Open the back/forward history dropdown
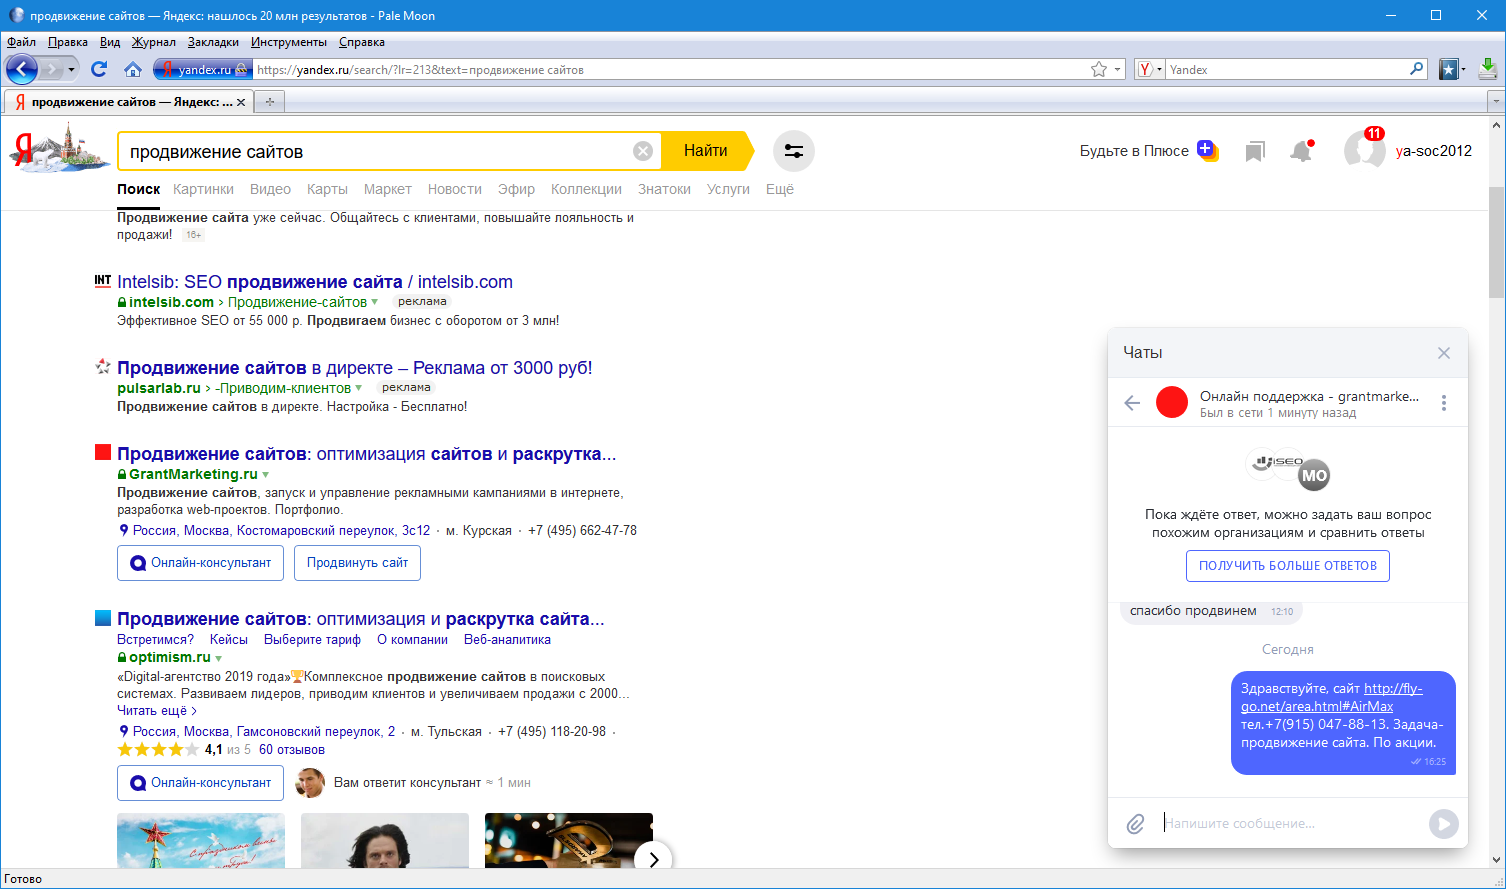1506x889 pixels. pos(71,69)
